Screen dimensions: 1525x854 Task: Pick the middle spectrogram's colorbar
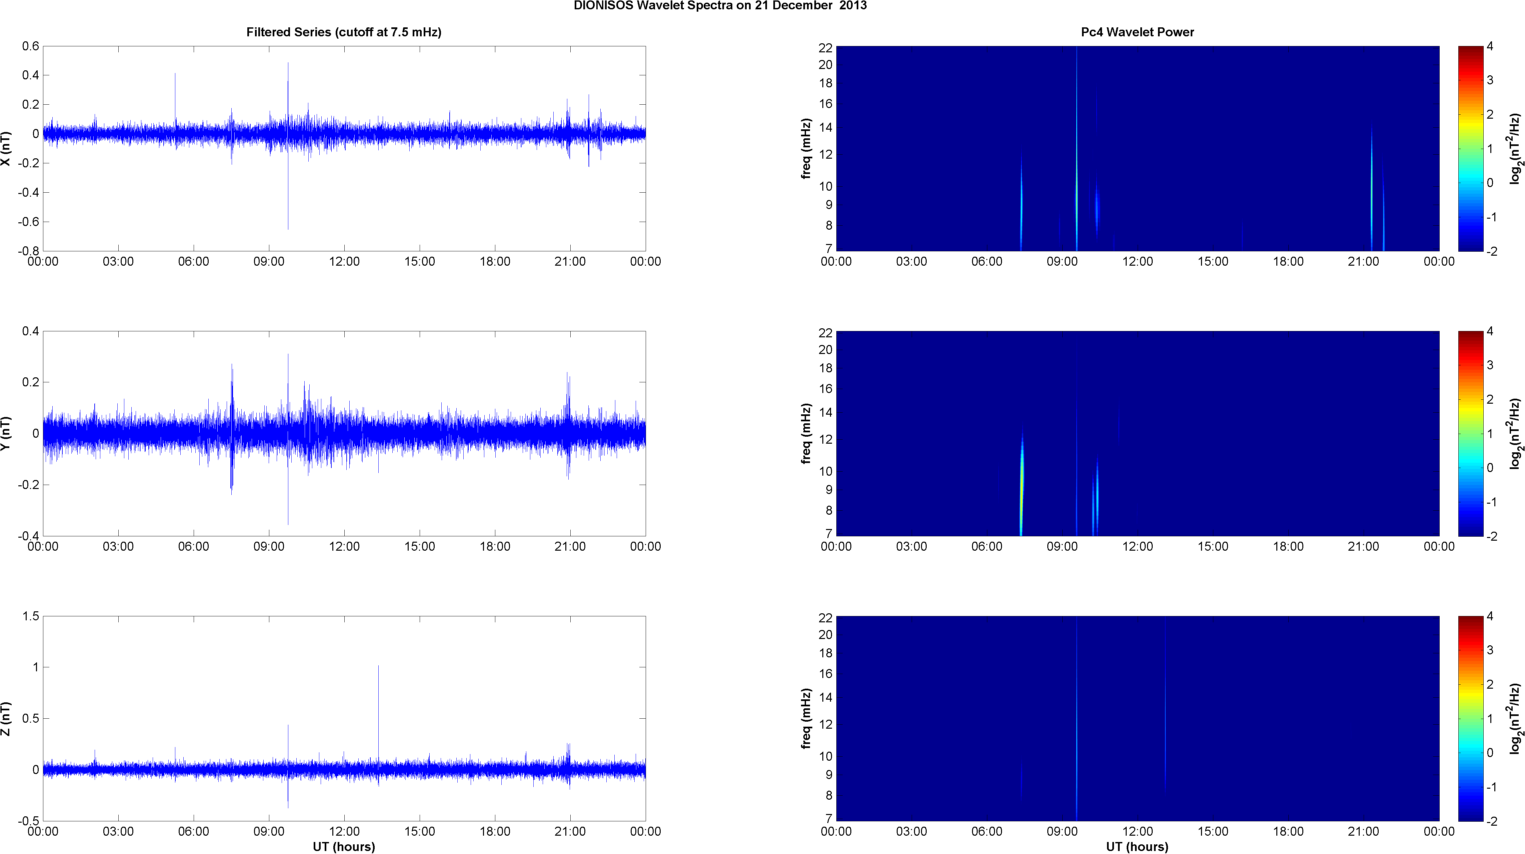1470,433
